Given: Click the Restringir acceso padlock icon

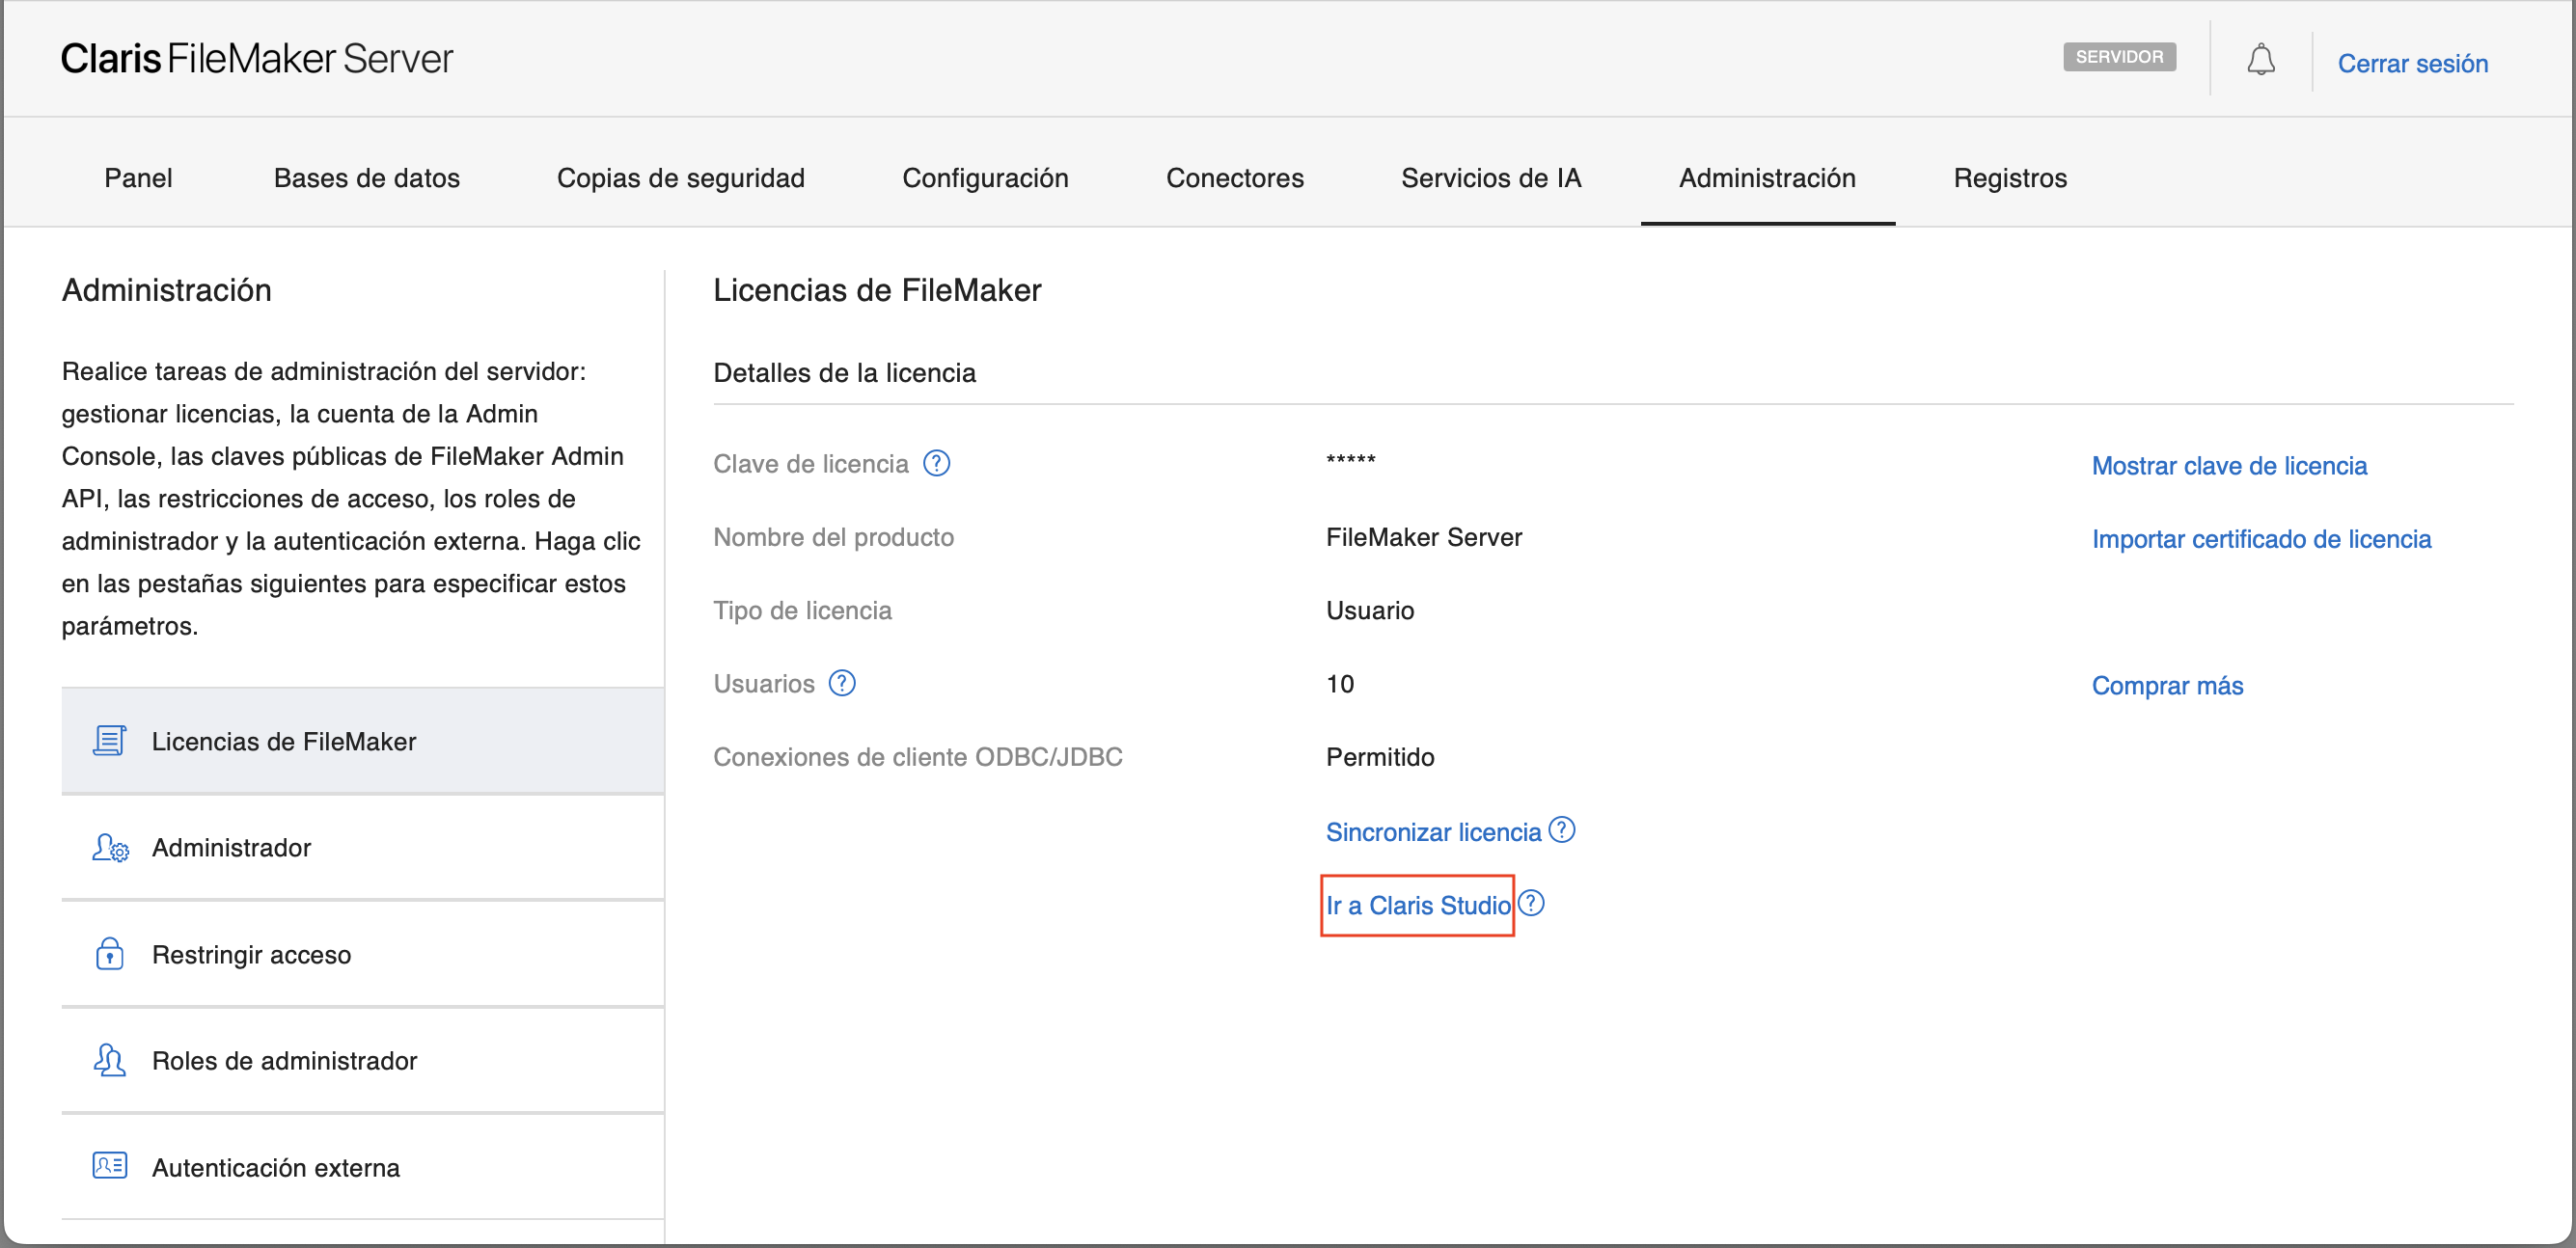Looking at the screenshot, I should click(109, 954).
